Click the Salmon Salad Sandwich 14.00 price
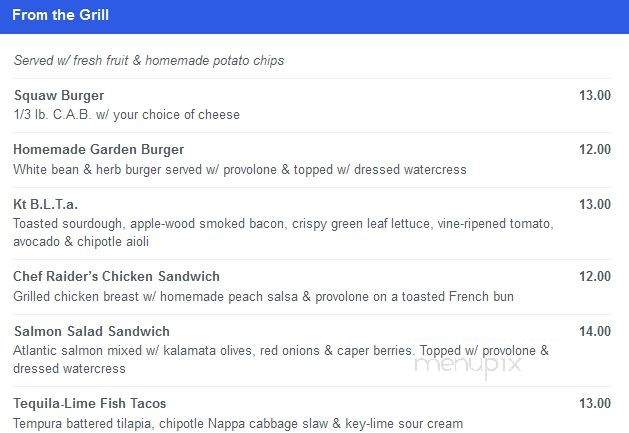The width and height of the screenshot is (629, 433). point(595,331)
